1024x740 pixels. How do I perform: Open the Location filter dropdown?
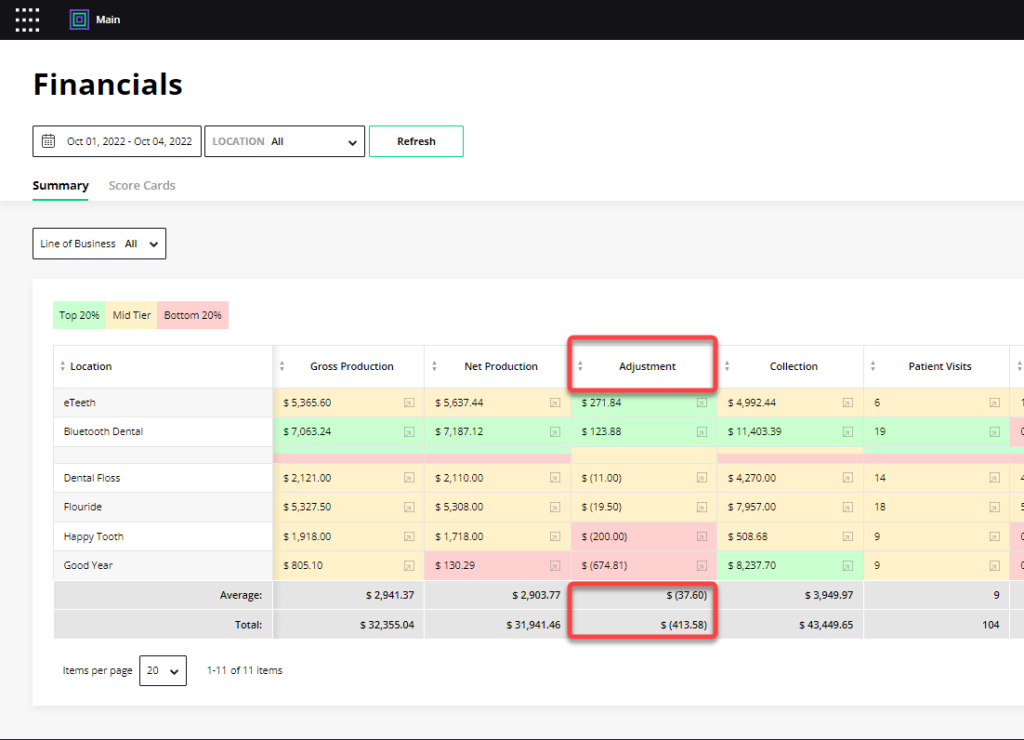pos(284,141)
